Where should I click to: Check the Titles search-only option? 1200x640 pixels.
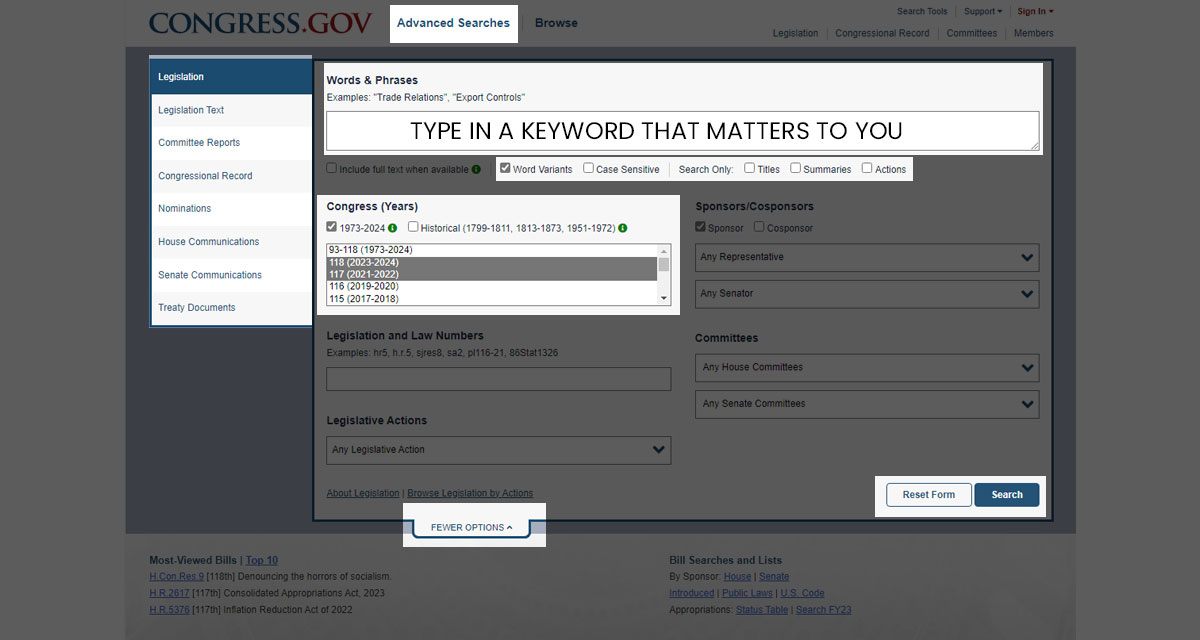pyautogui.click(x=749, y=168)
